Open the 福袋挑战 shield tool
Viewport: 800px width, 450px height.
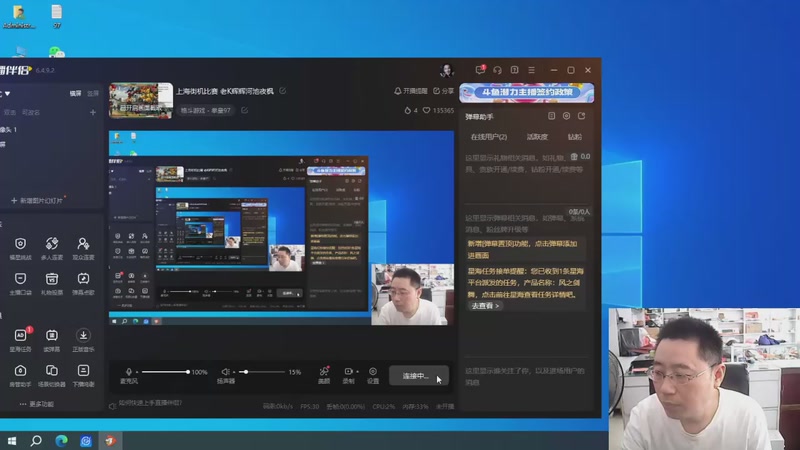(x=20, y=248)
